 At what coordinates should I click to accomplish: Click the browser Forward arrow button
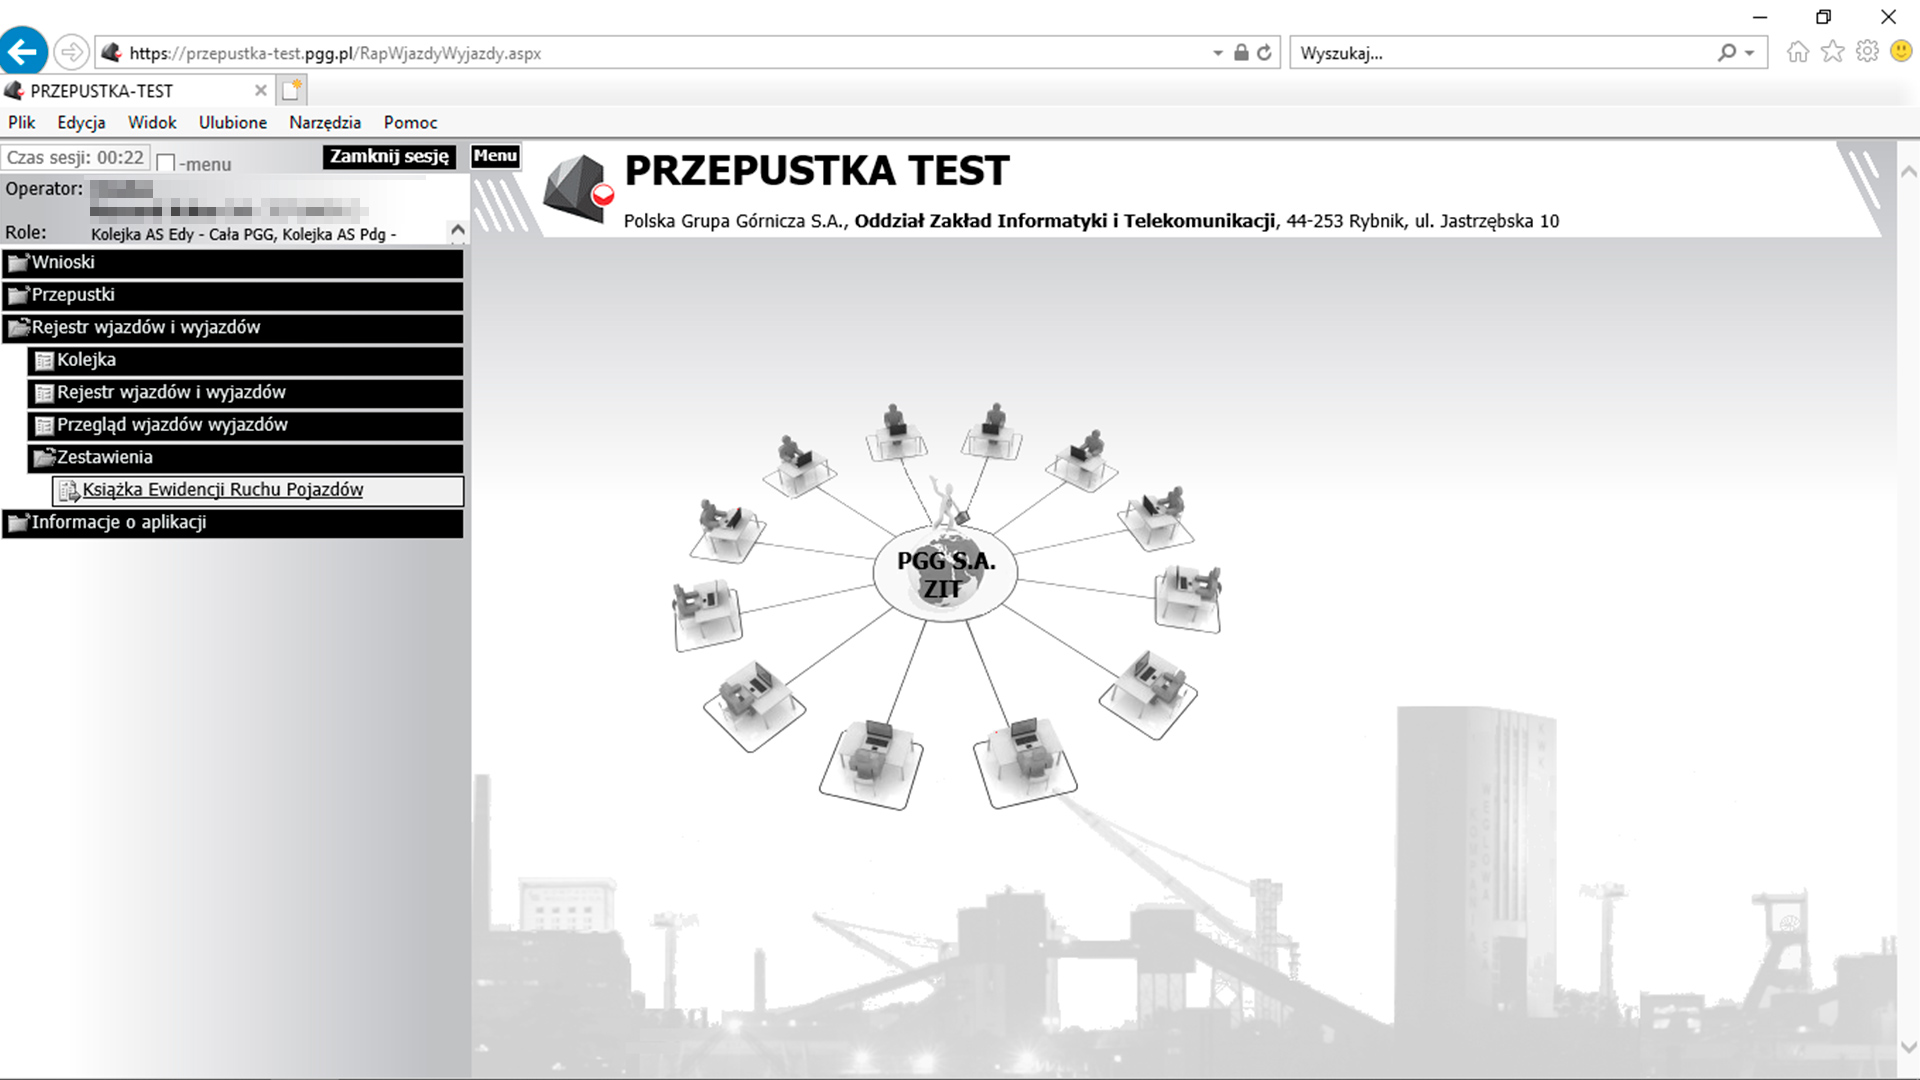pos(71,52)
